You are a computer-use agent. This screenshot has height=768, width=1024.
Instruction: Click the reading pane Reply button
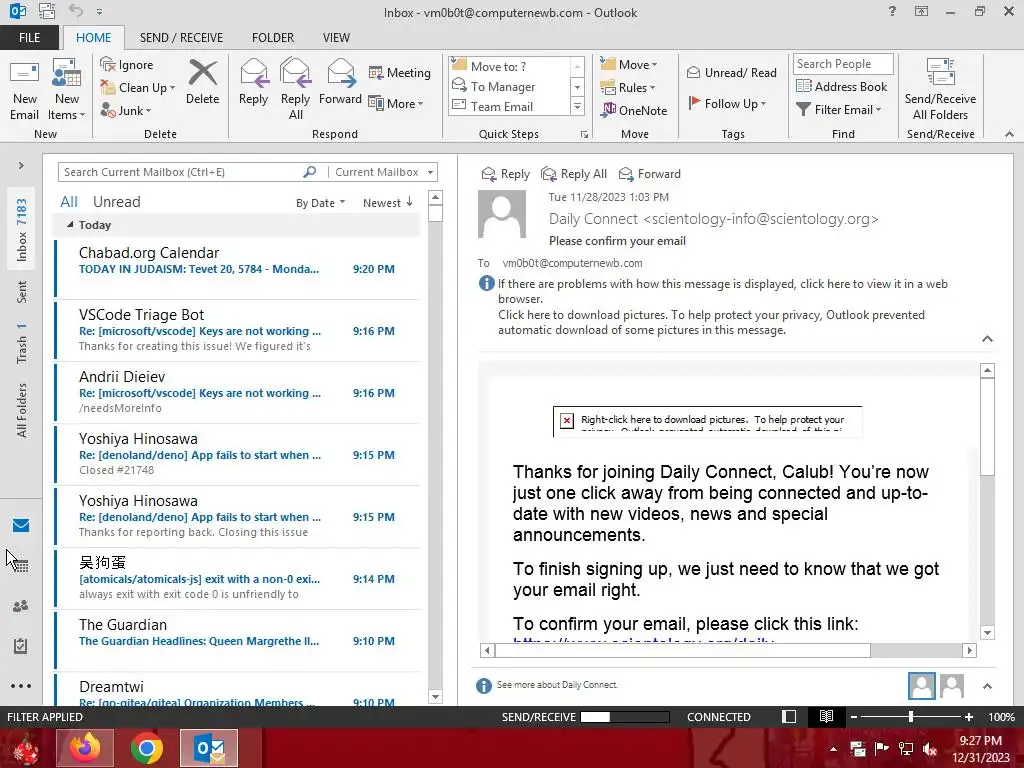coord(505,174)
